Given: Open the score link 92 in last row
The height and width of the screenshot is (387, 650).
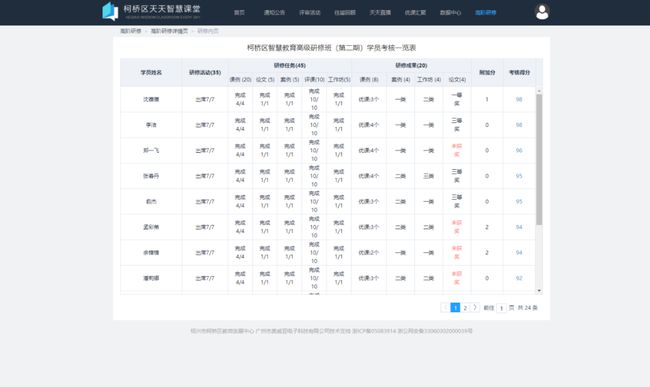Looking at the screenshot, I should click(x=519, y=278).
